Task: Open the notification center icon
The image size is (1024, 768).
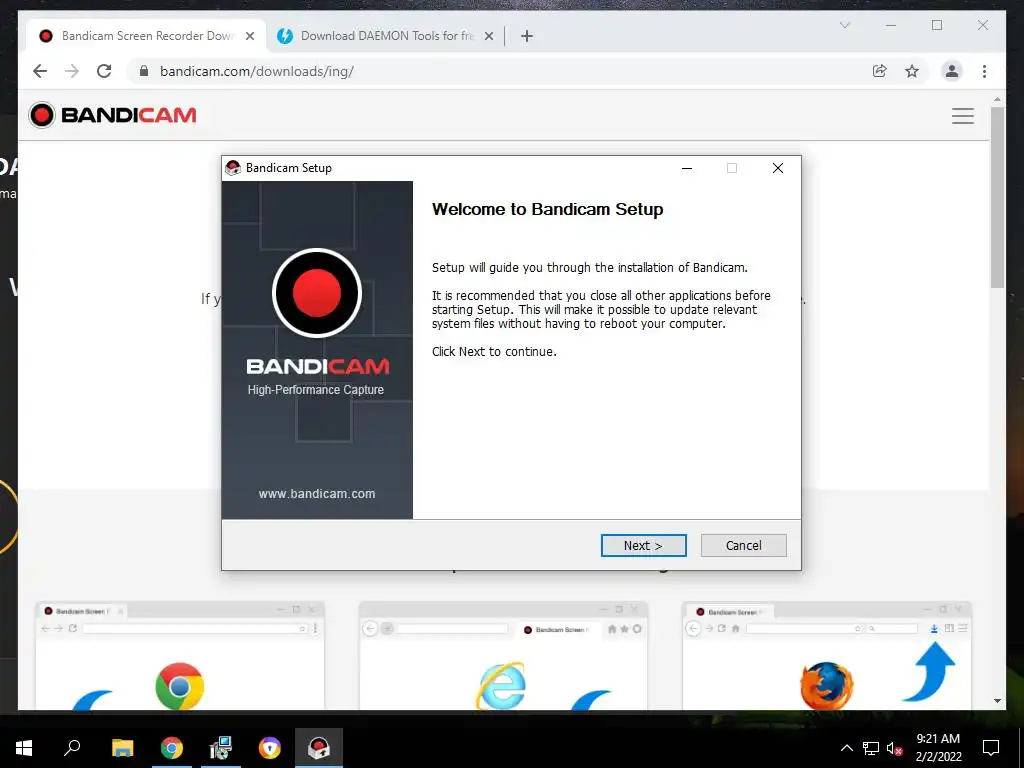Action: click(991, 748)
